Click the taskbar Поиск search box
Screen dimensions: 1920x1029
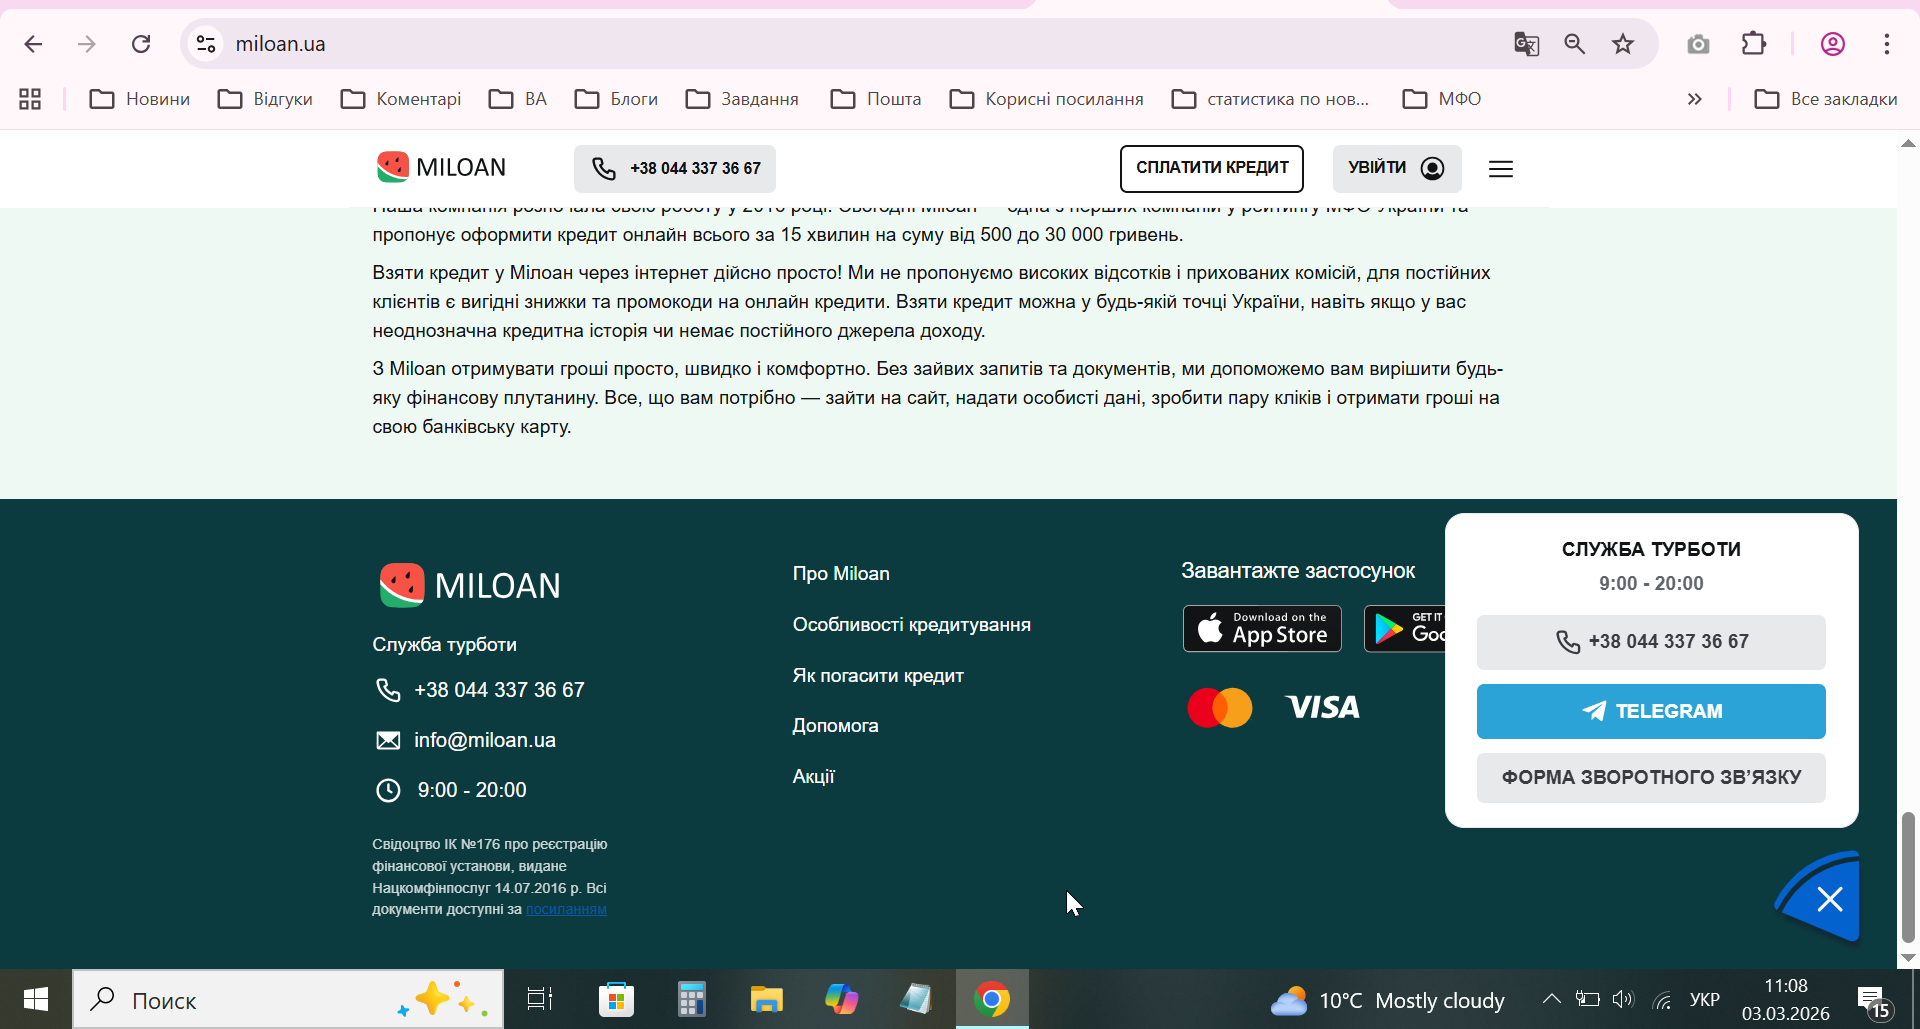(288, 999)
